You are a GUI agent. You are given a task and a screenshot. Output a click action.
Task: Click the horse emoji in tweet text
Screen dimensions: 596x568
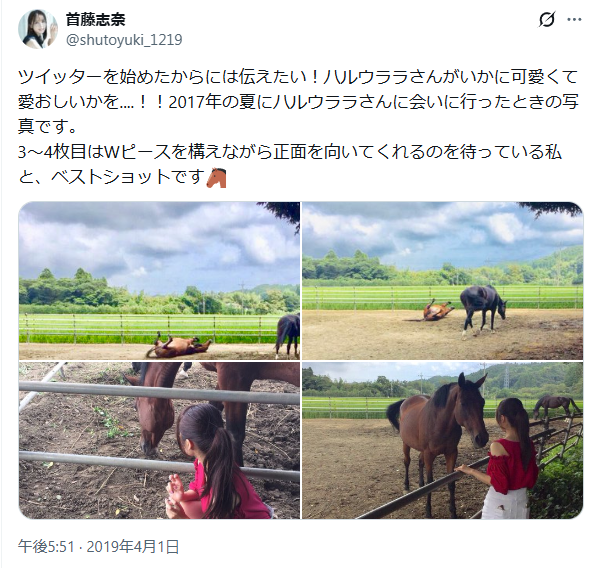216,178
